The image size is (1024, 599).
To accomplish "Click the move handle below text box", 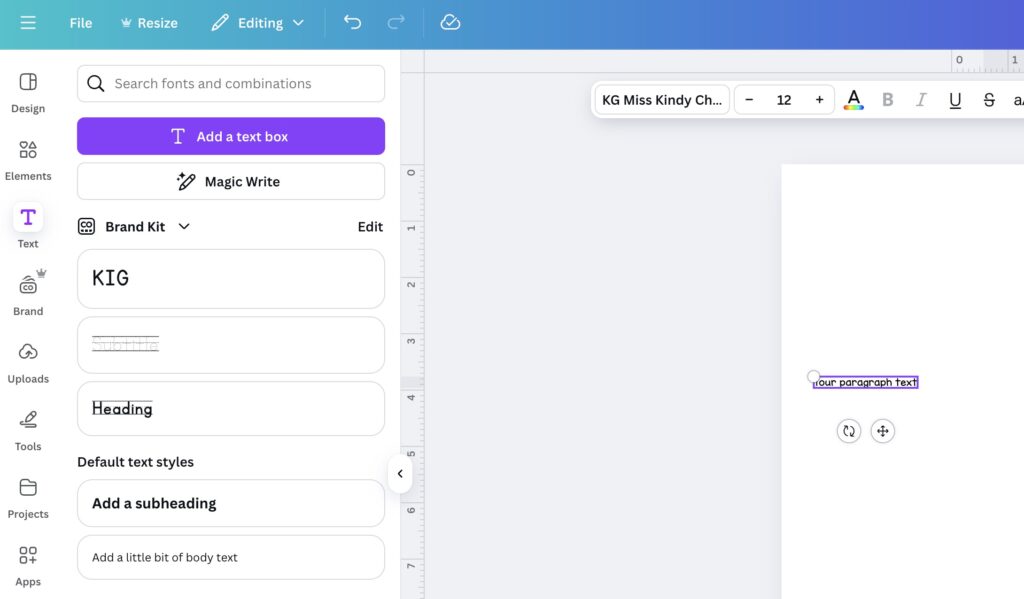I will (882, 431).
